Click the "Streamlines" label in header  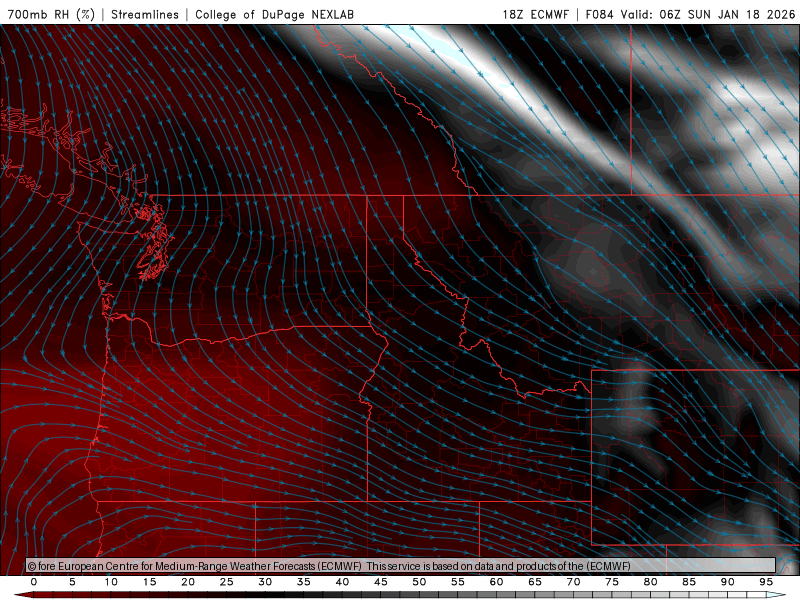coord(145,14)
